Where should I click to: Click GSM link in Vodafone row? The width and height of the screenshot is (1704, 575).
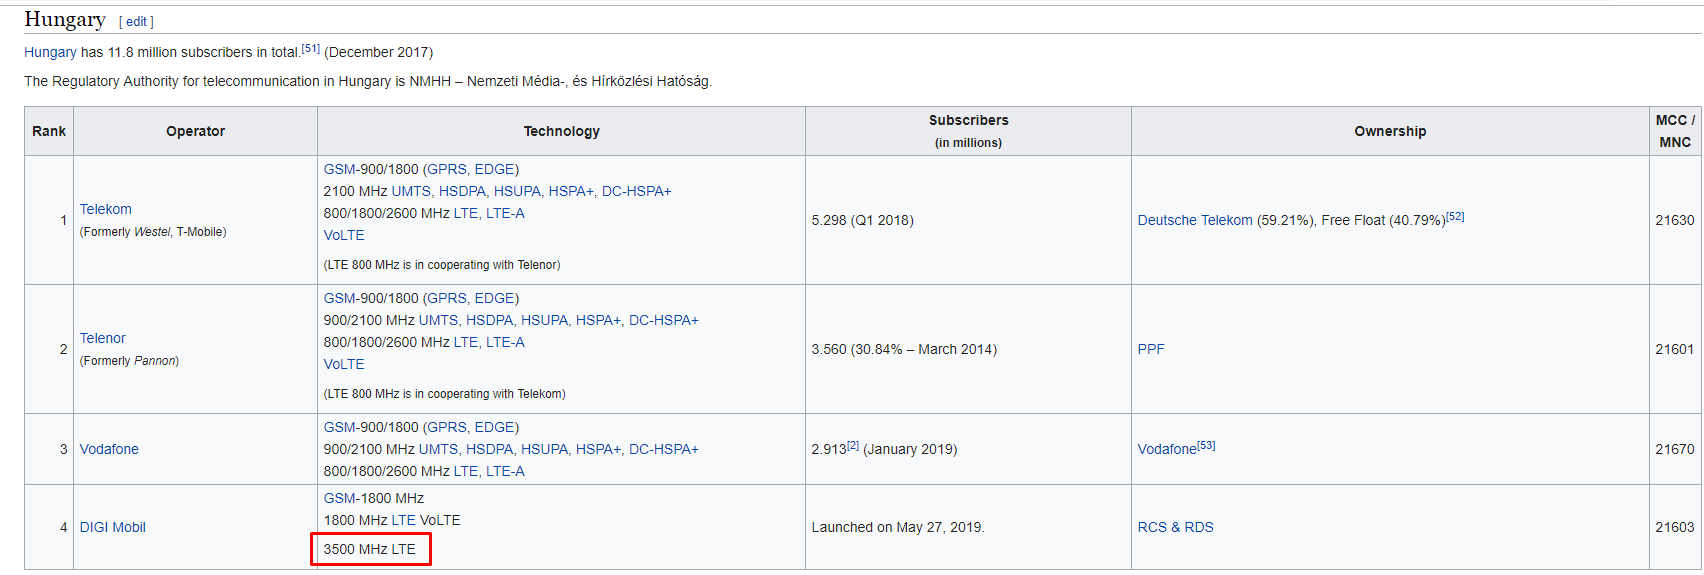340,427
